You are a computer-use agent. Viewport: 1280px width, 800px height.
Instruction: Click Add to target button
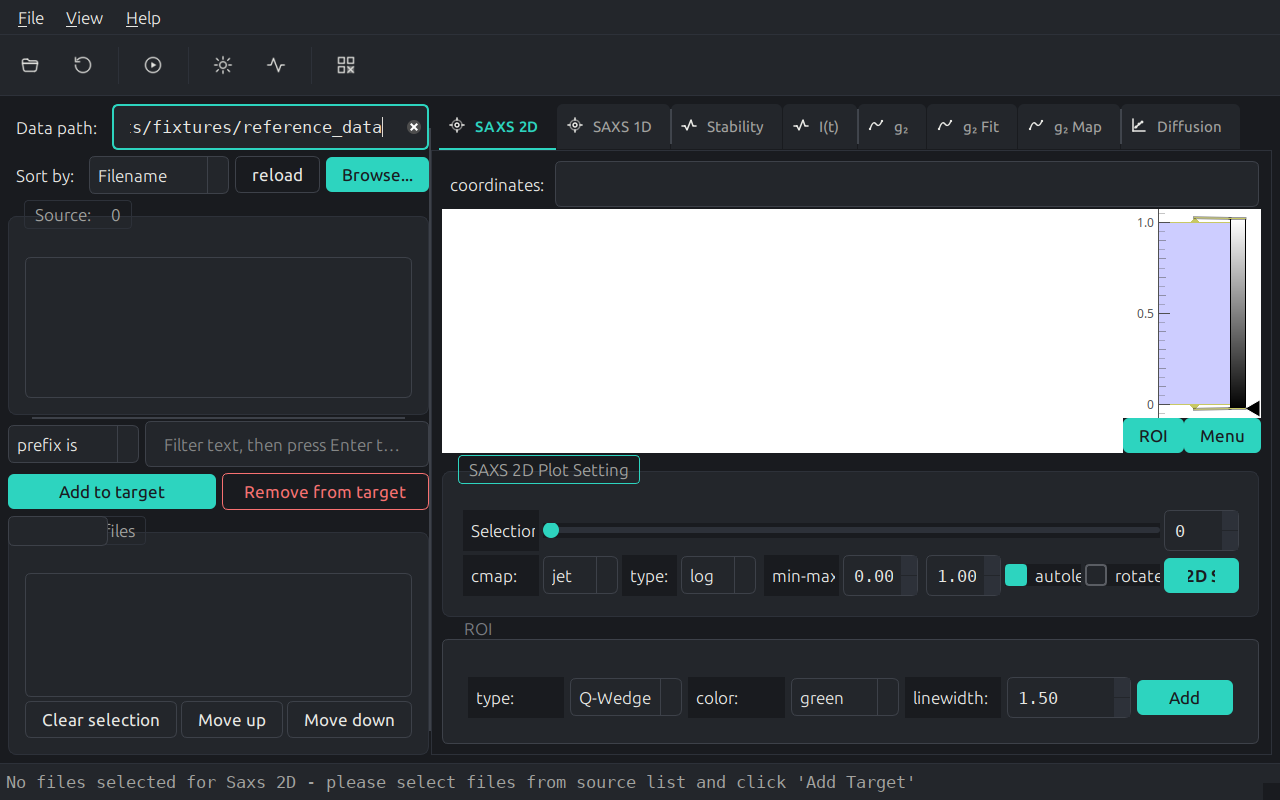[x=112, y=492]
